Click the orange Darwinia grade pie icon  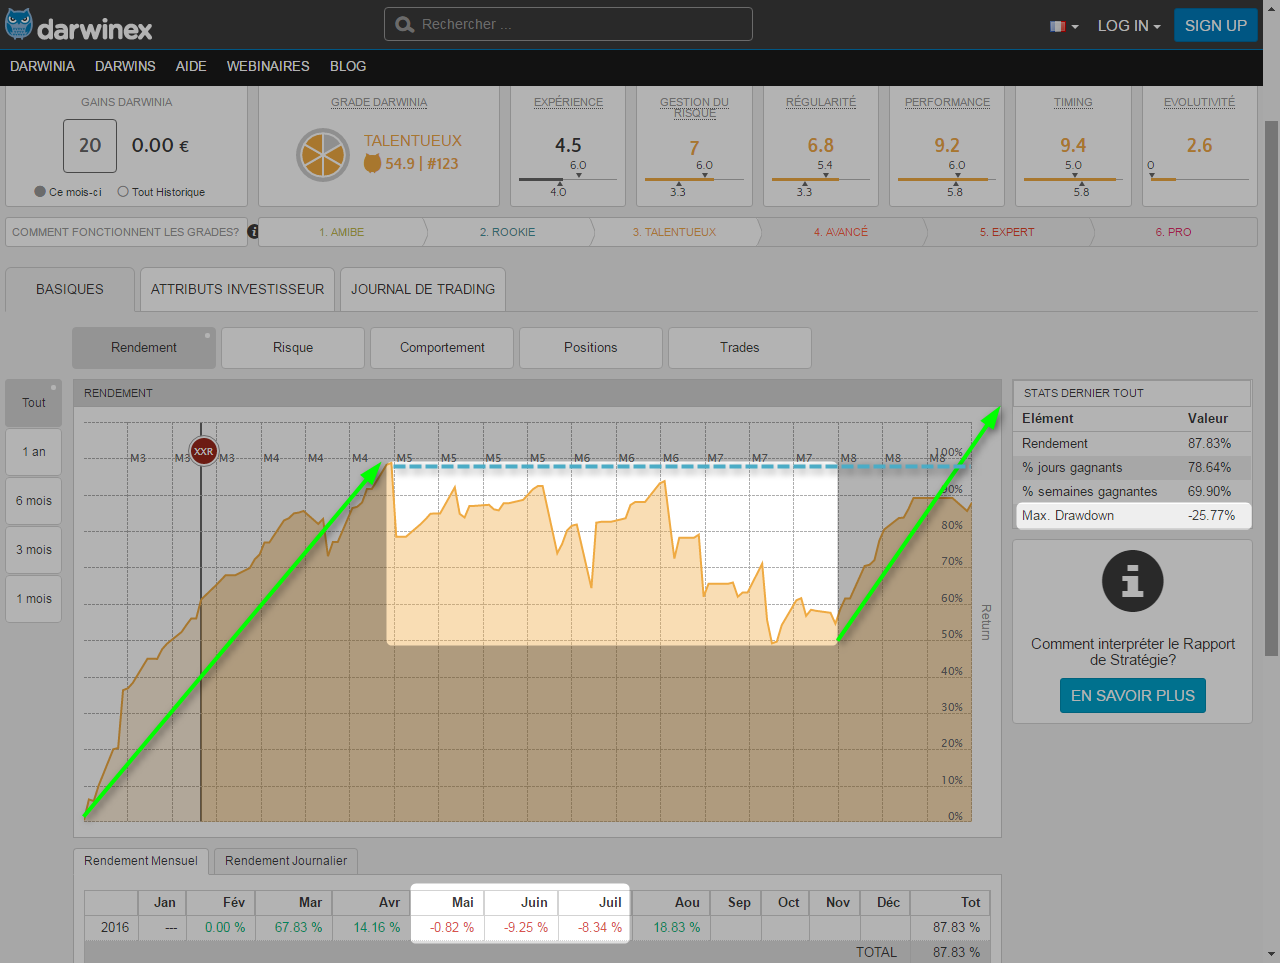322,155
